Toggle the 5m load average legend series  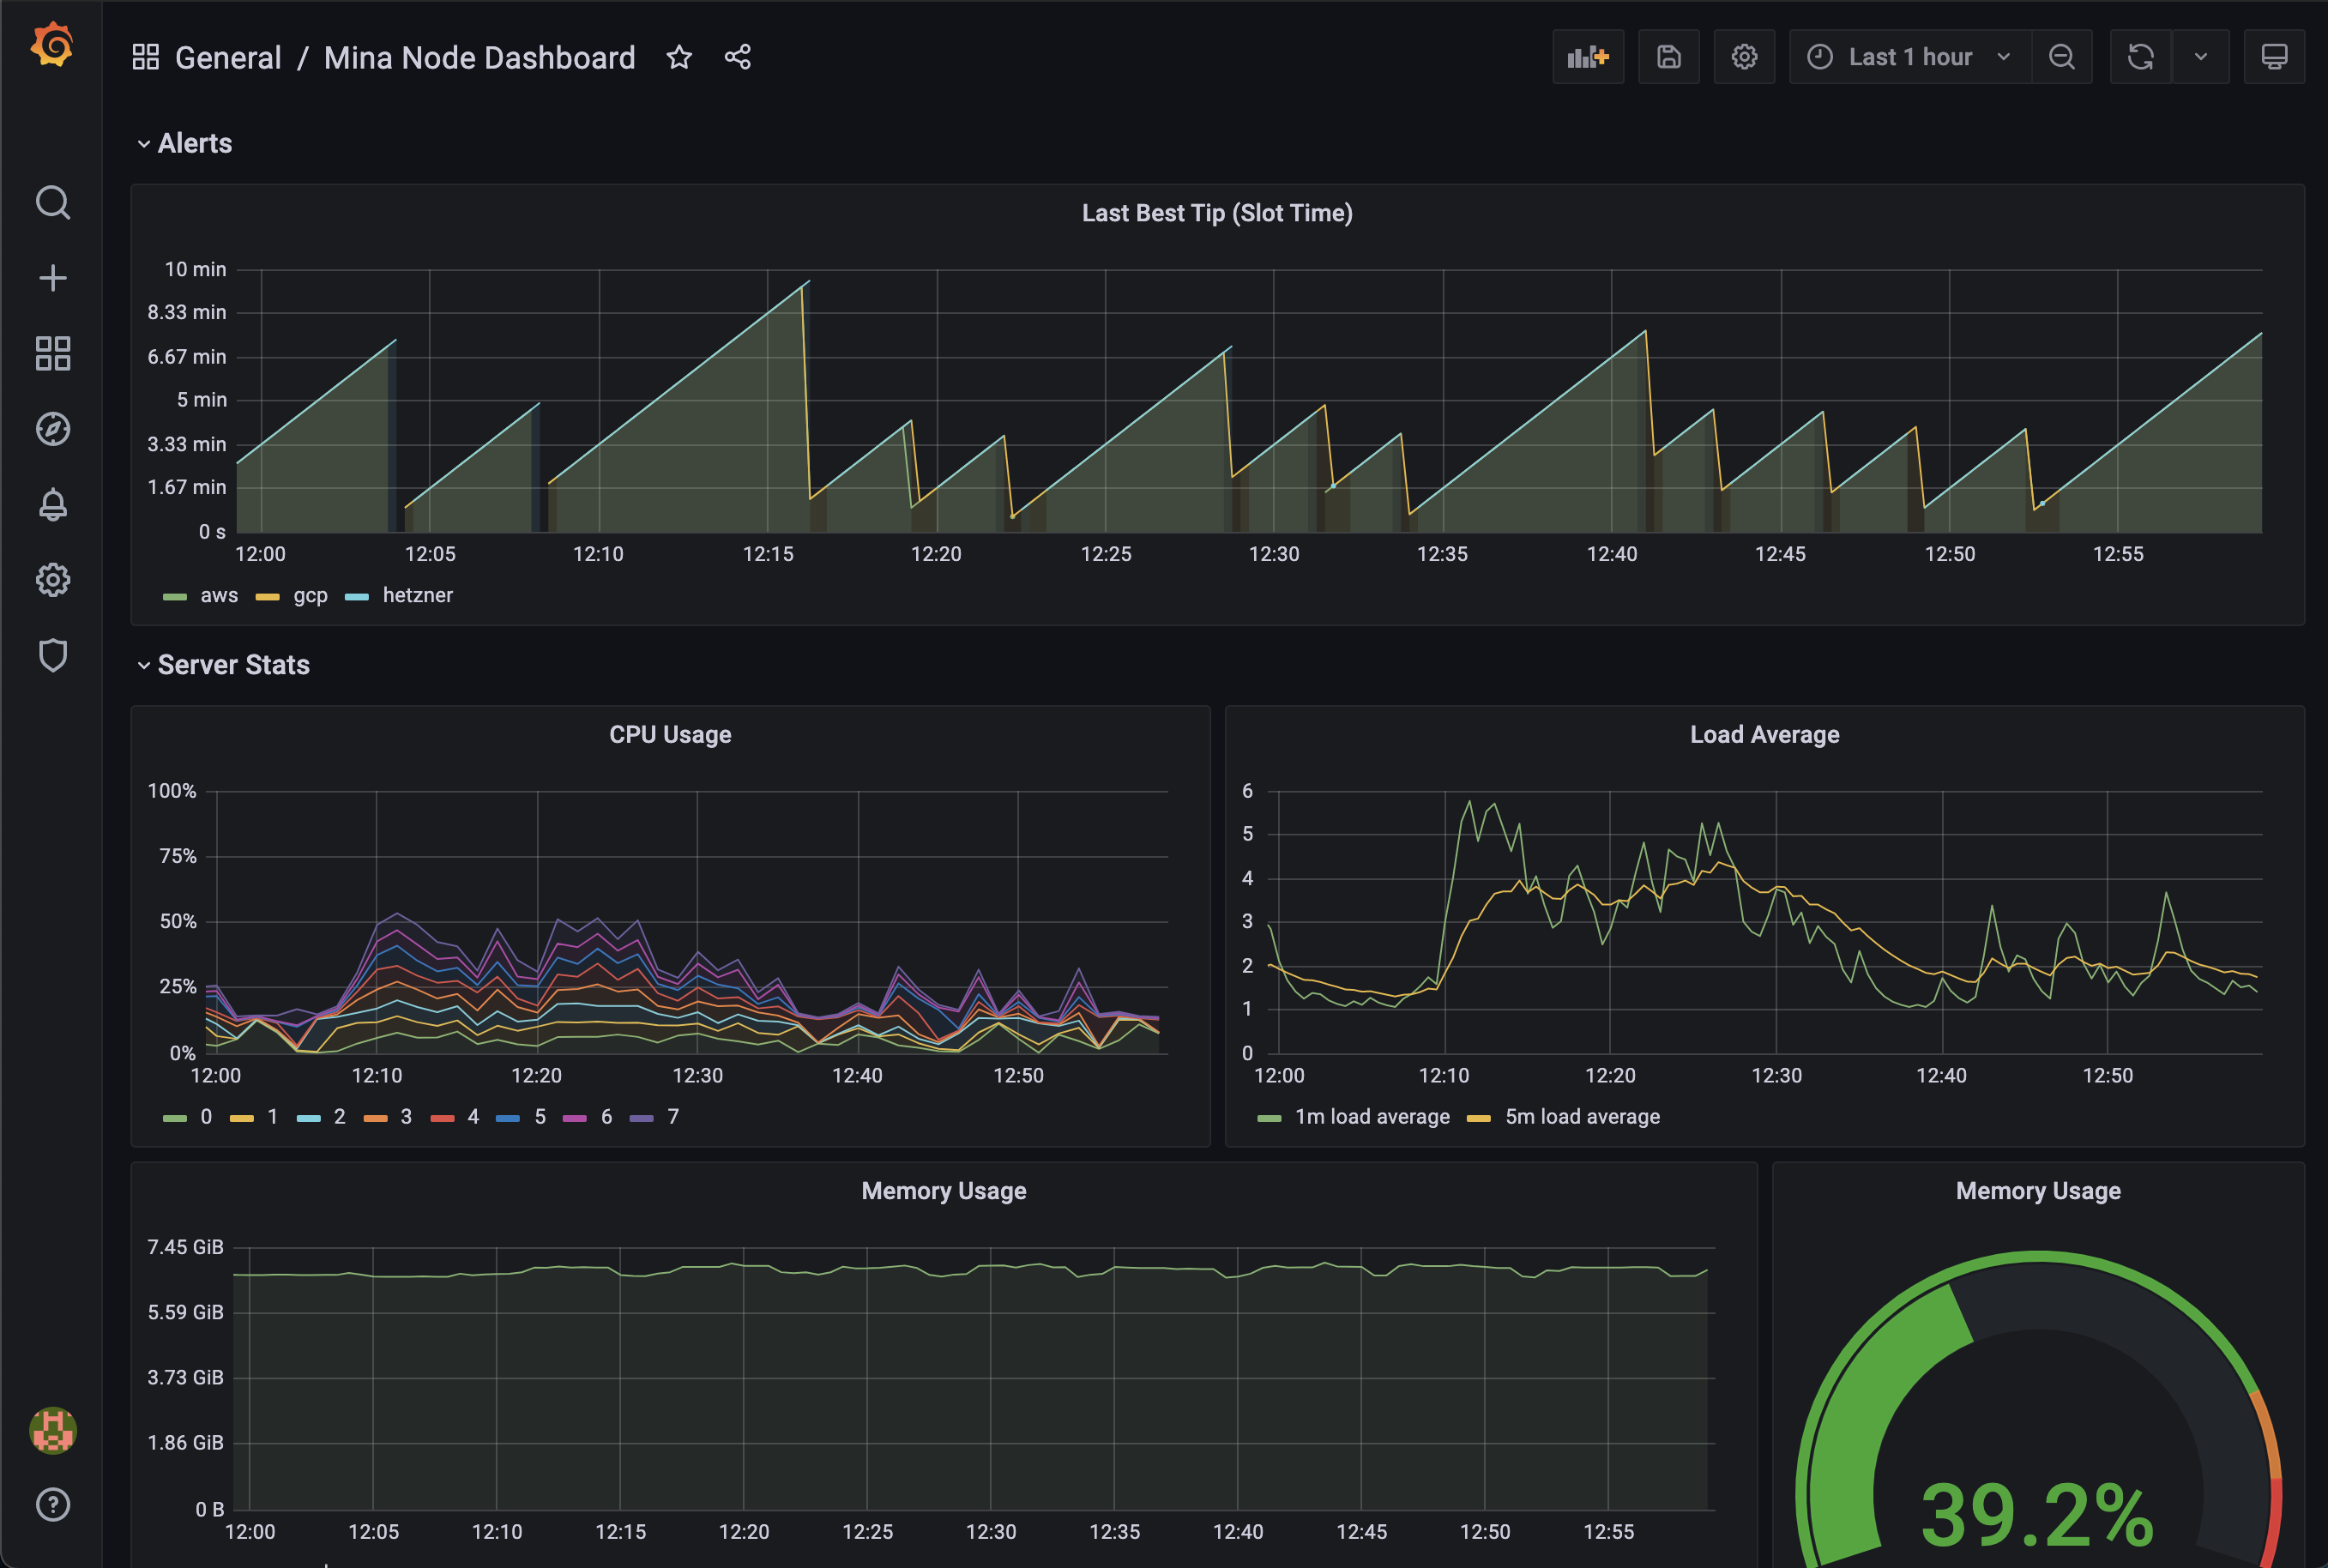click(1581, 1117)
